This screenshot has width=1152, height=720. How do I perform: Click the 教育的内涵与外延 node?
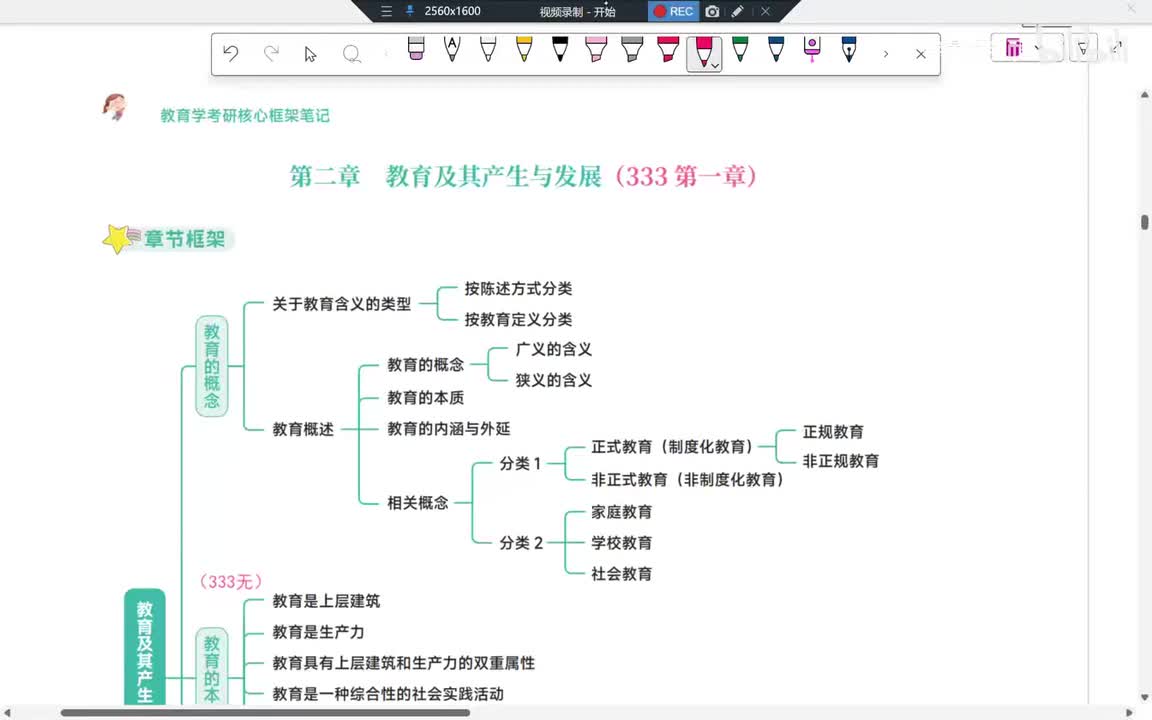[x=448, y=429]
